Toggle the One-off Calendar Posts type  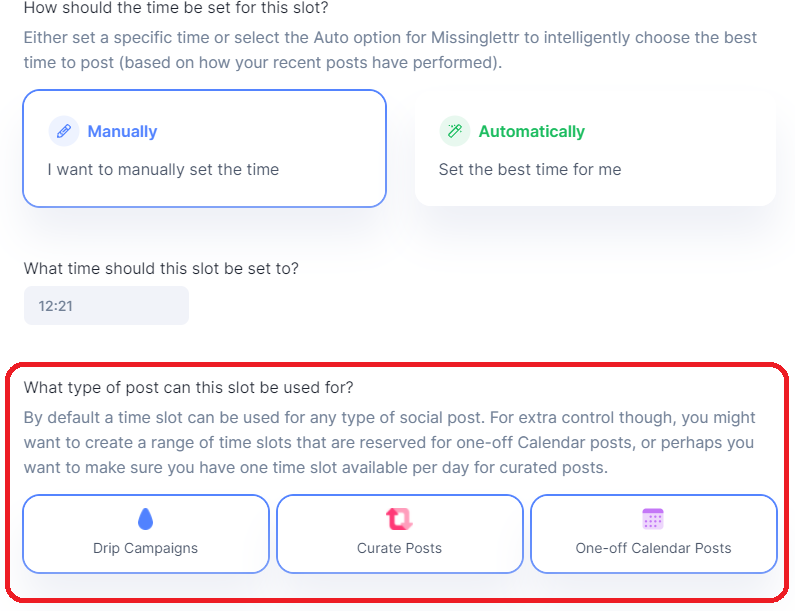[654, 534]
